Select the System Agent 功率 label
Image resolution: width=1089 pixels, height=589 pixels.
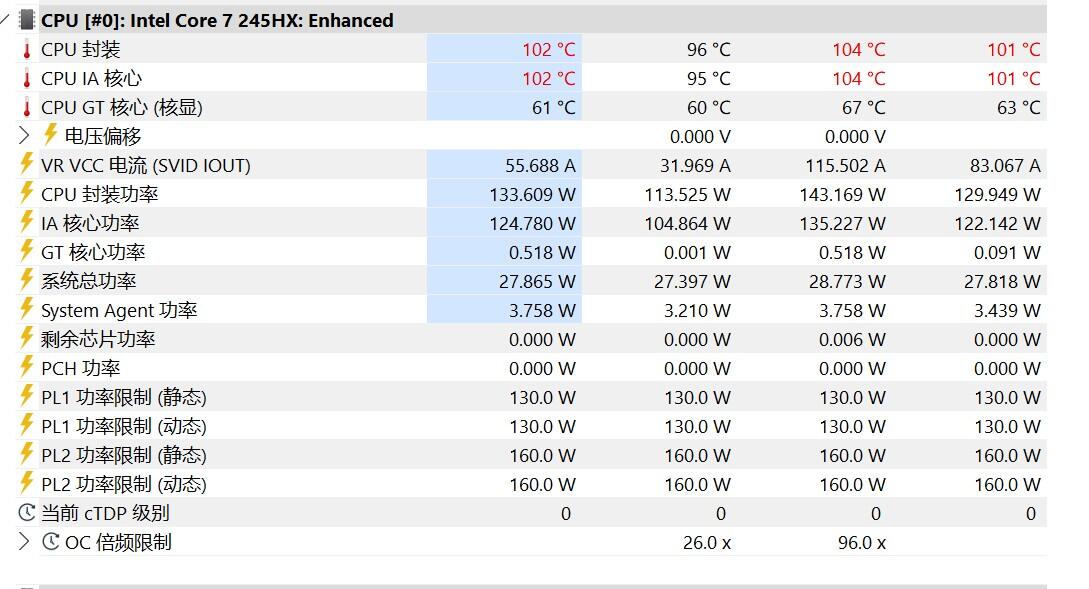coord(119,310)
